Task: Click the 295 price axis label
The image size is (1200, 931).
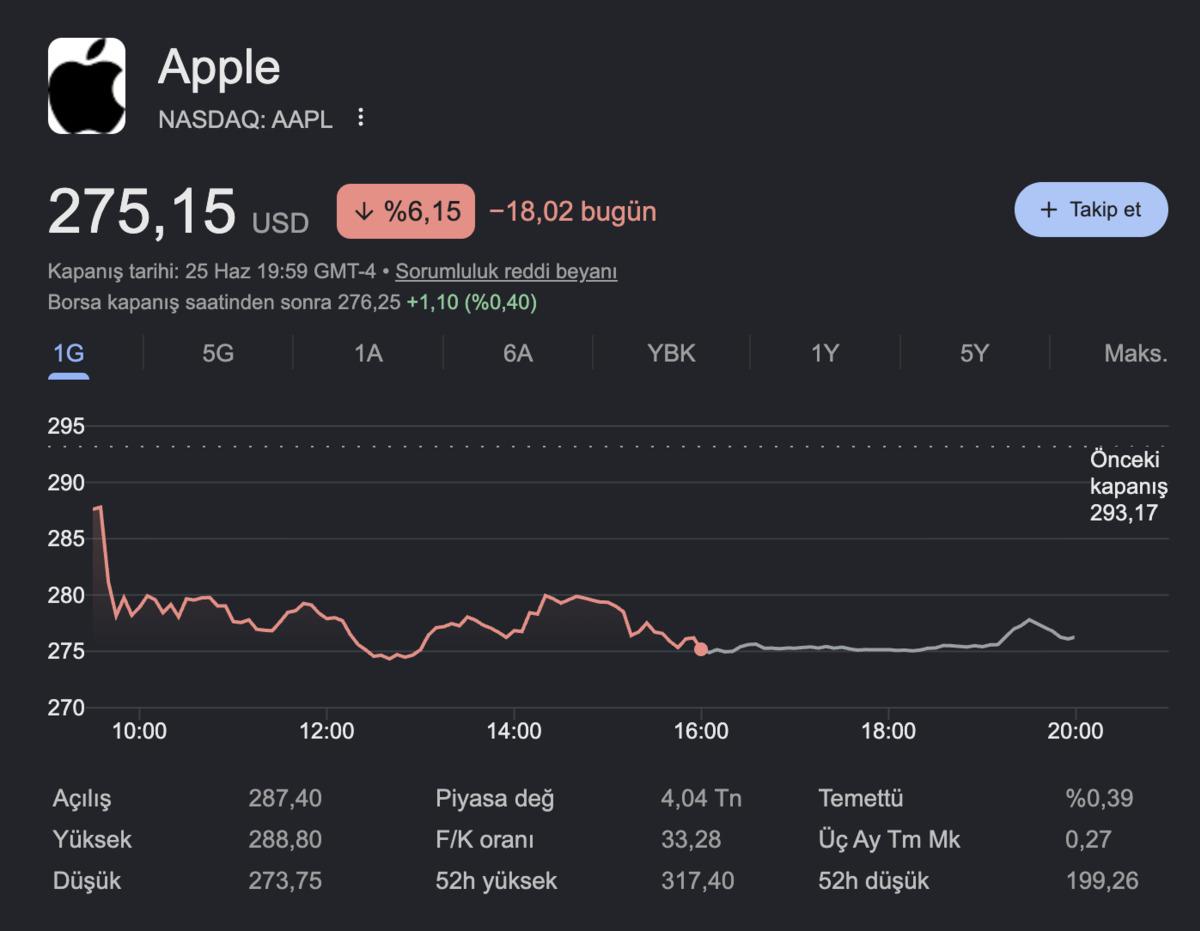Action: pos(66,427)
